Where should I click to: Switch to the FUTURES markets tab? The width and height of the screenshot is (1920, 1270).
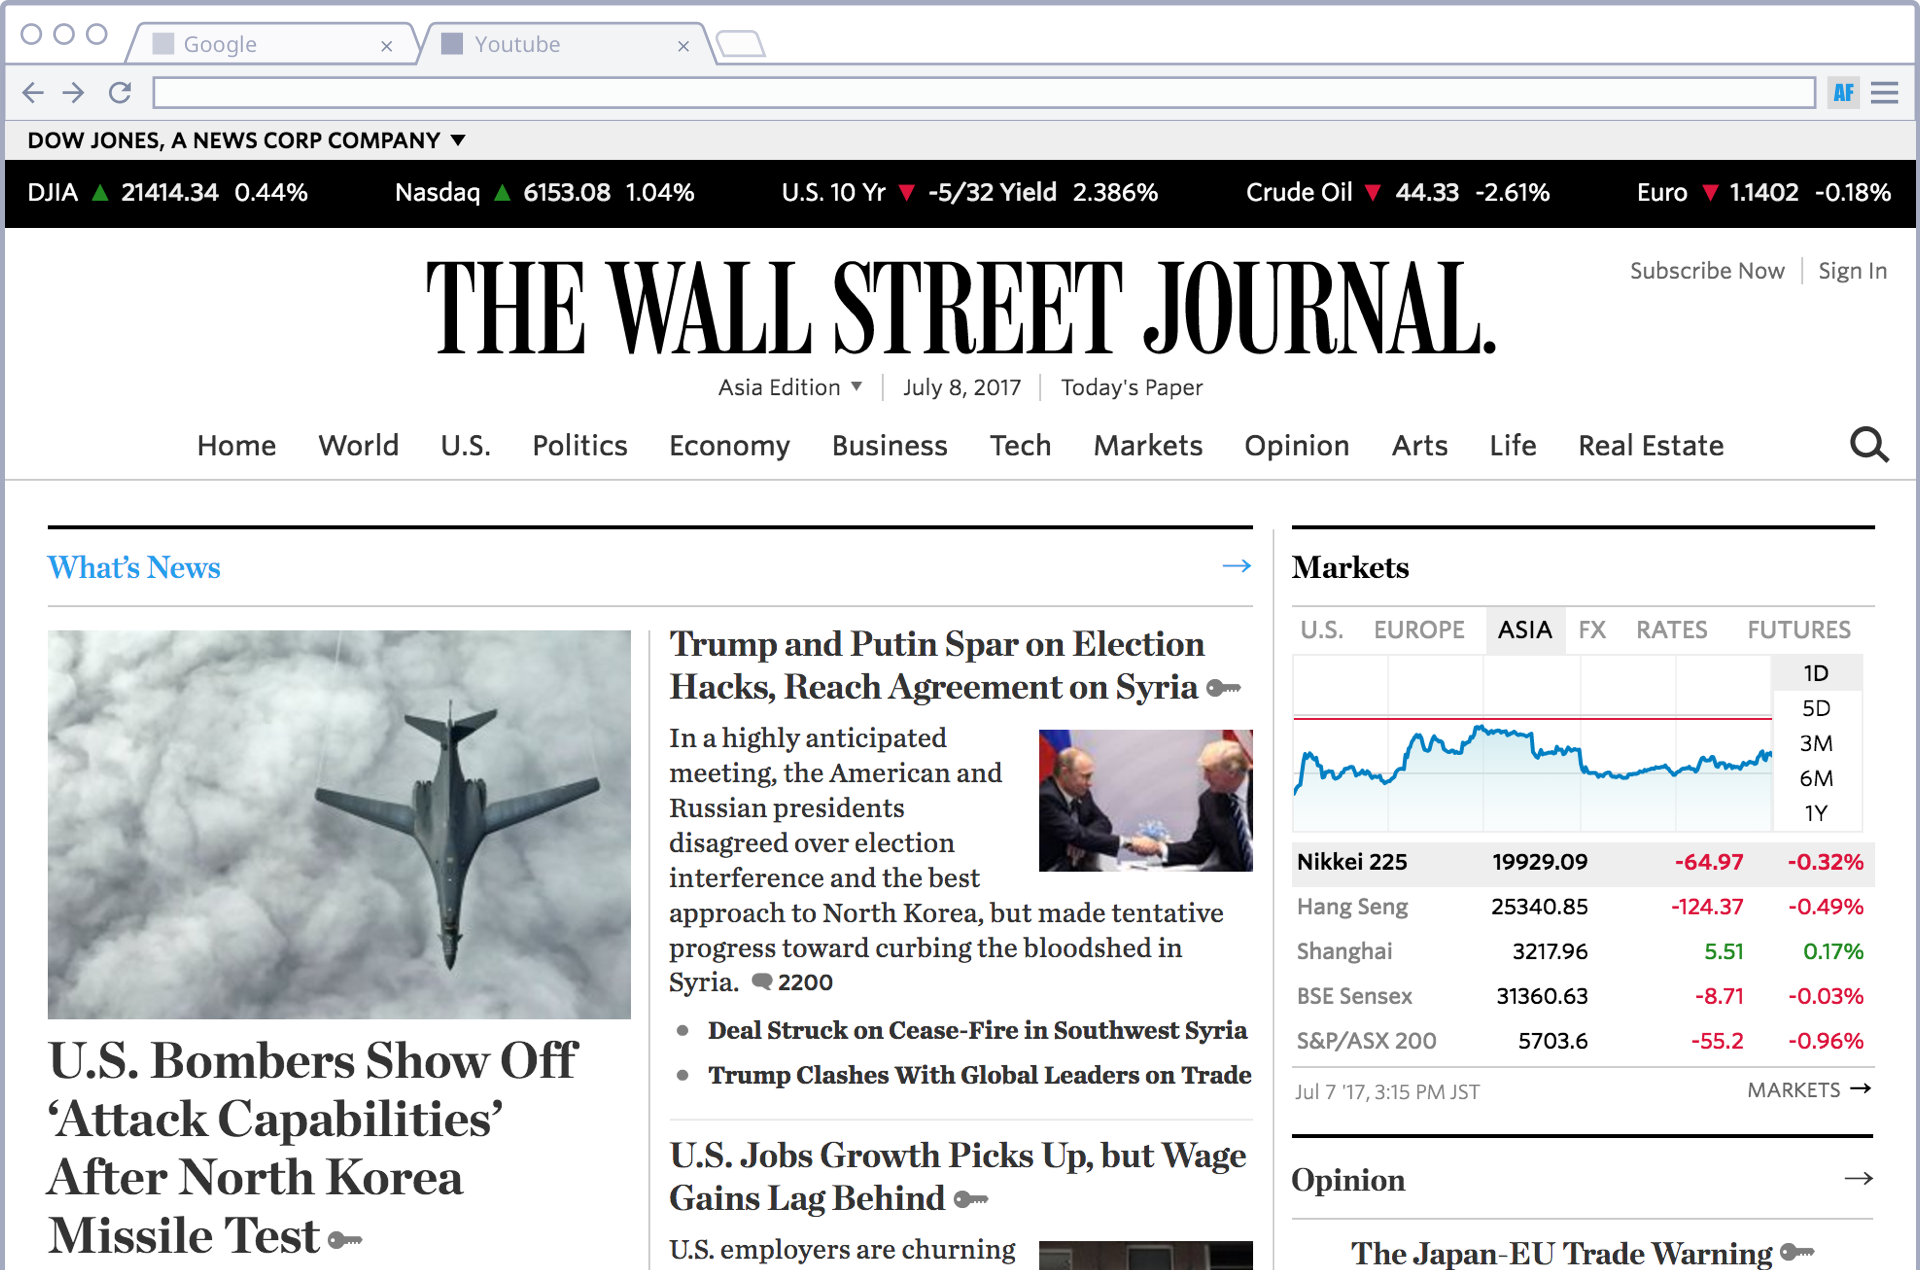pyautogui.click(x=1798, y=630)
